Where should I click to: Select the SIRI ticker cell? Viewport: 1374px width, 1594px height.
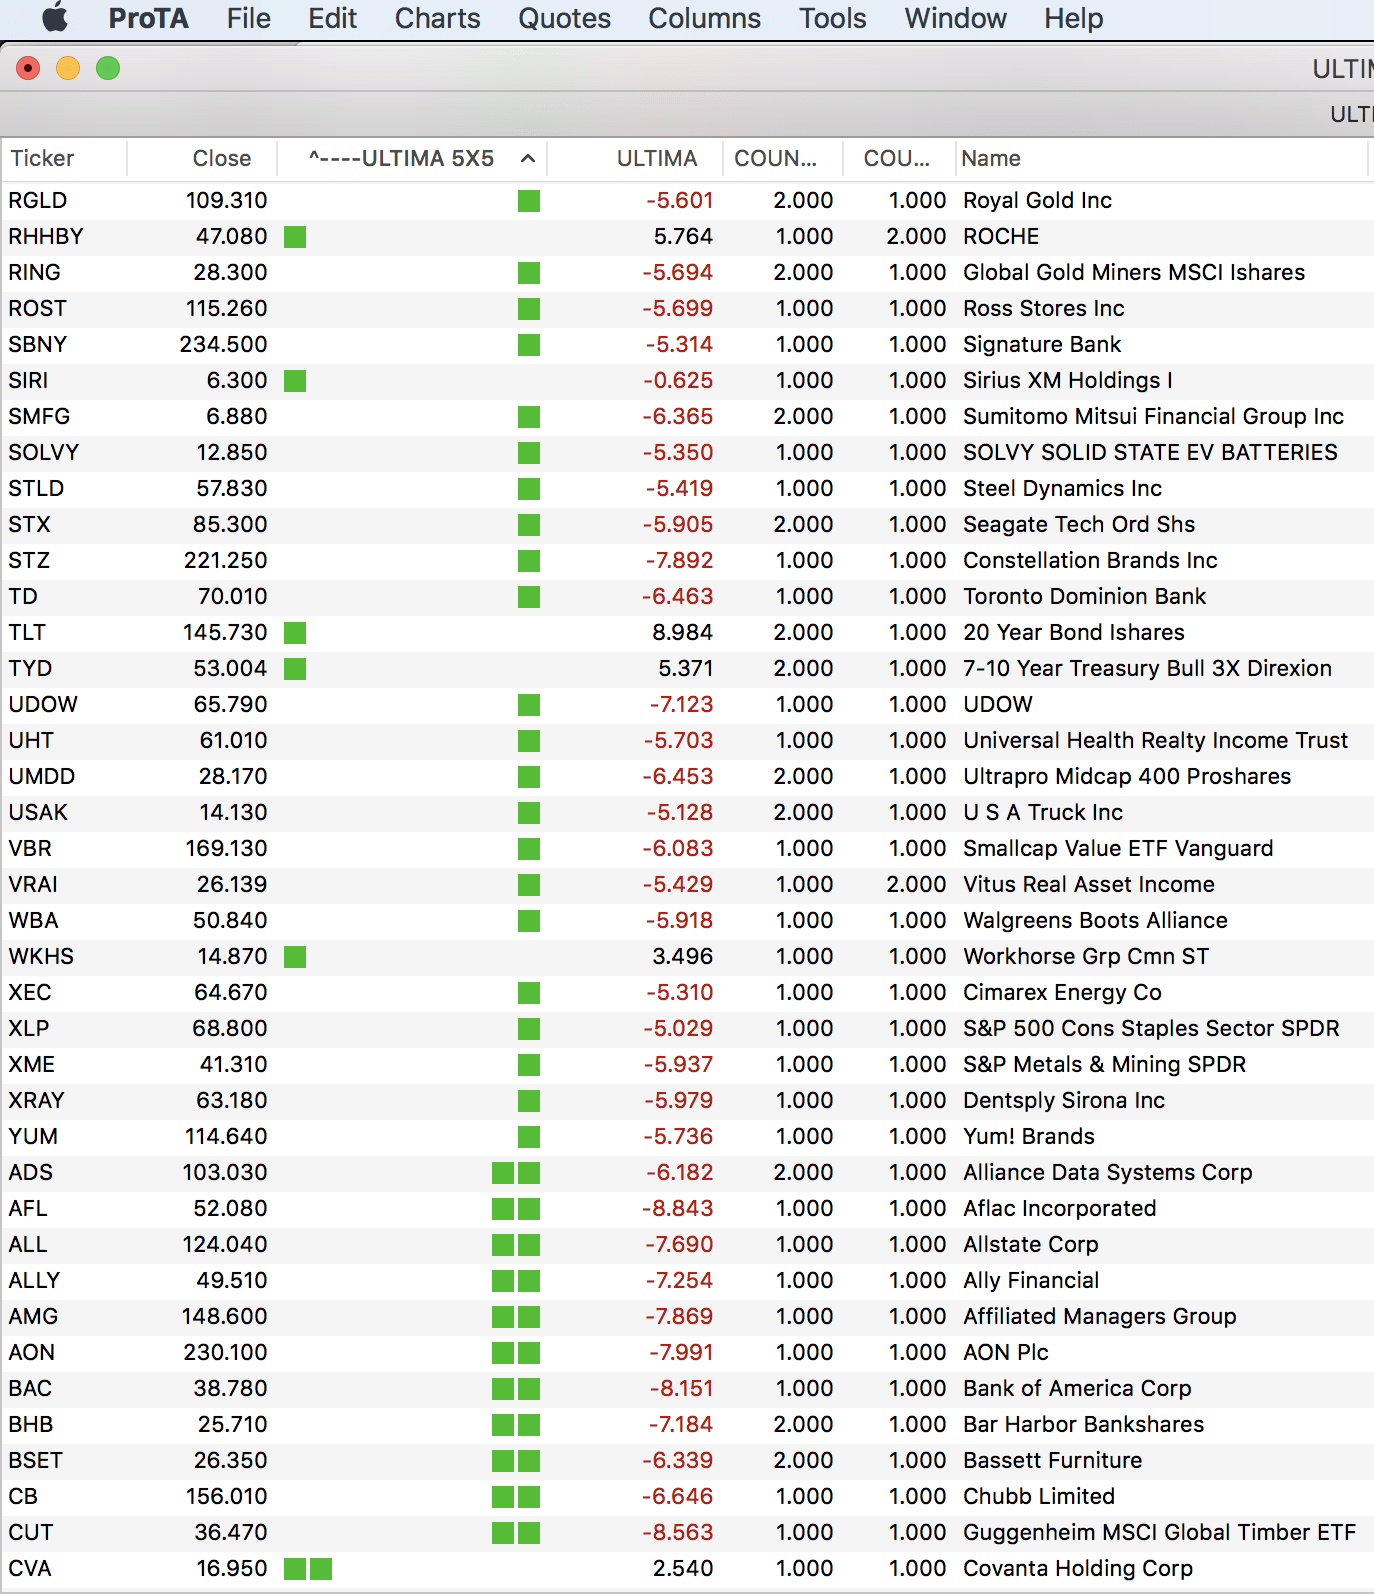(28, 380)
